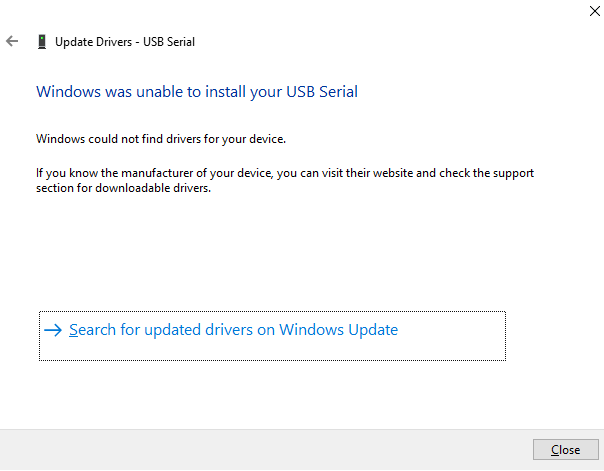
Task: Click the words "Windows Update" in the link
Action: (x=339, y=330)
